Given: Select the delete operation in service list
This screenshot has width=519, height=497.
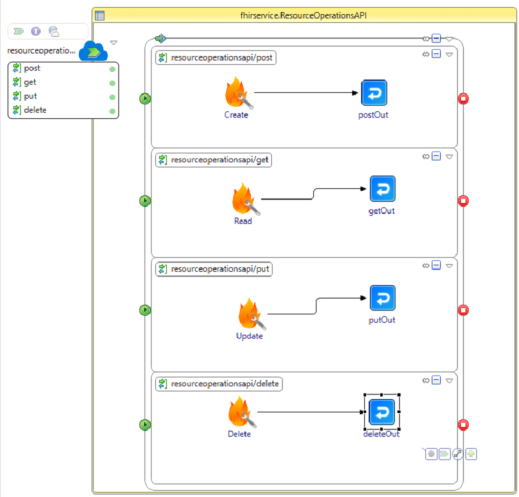Looking at the screenshot, I should (63, 110).
